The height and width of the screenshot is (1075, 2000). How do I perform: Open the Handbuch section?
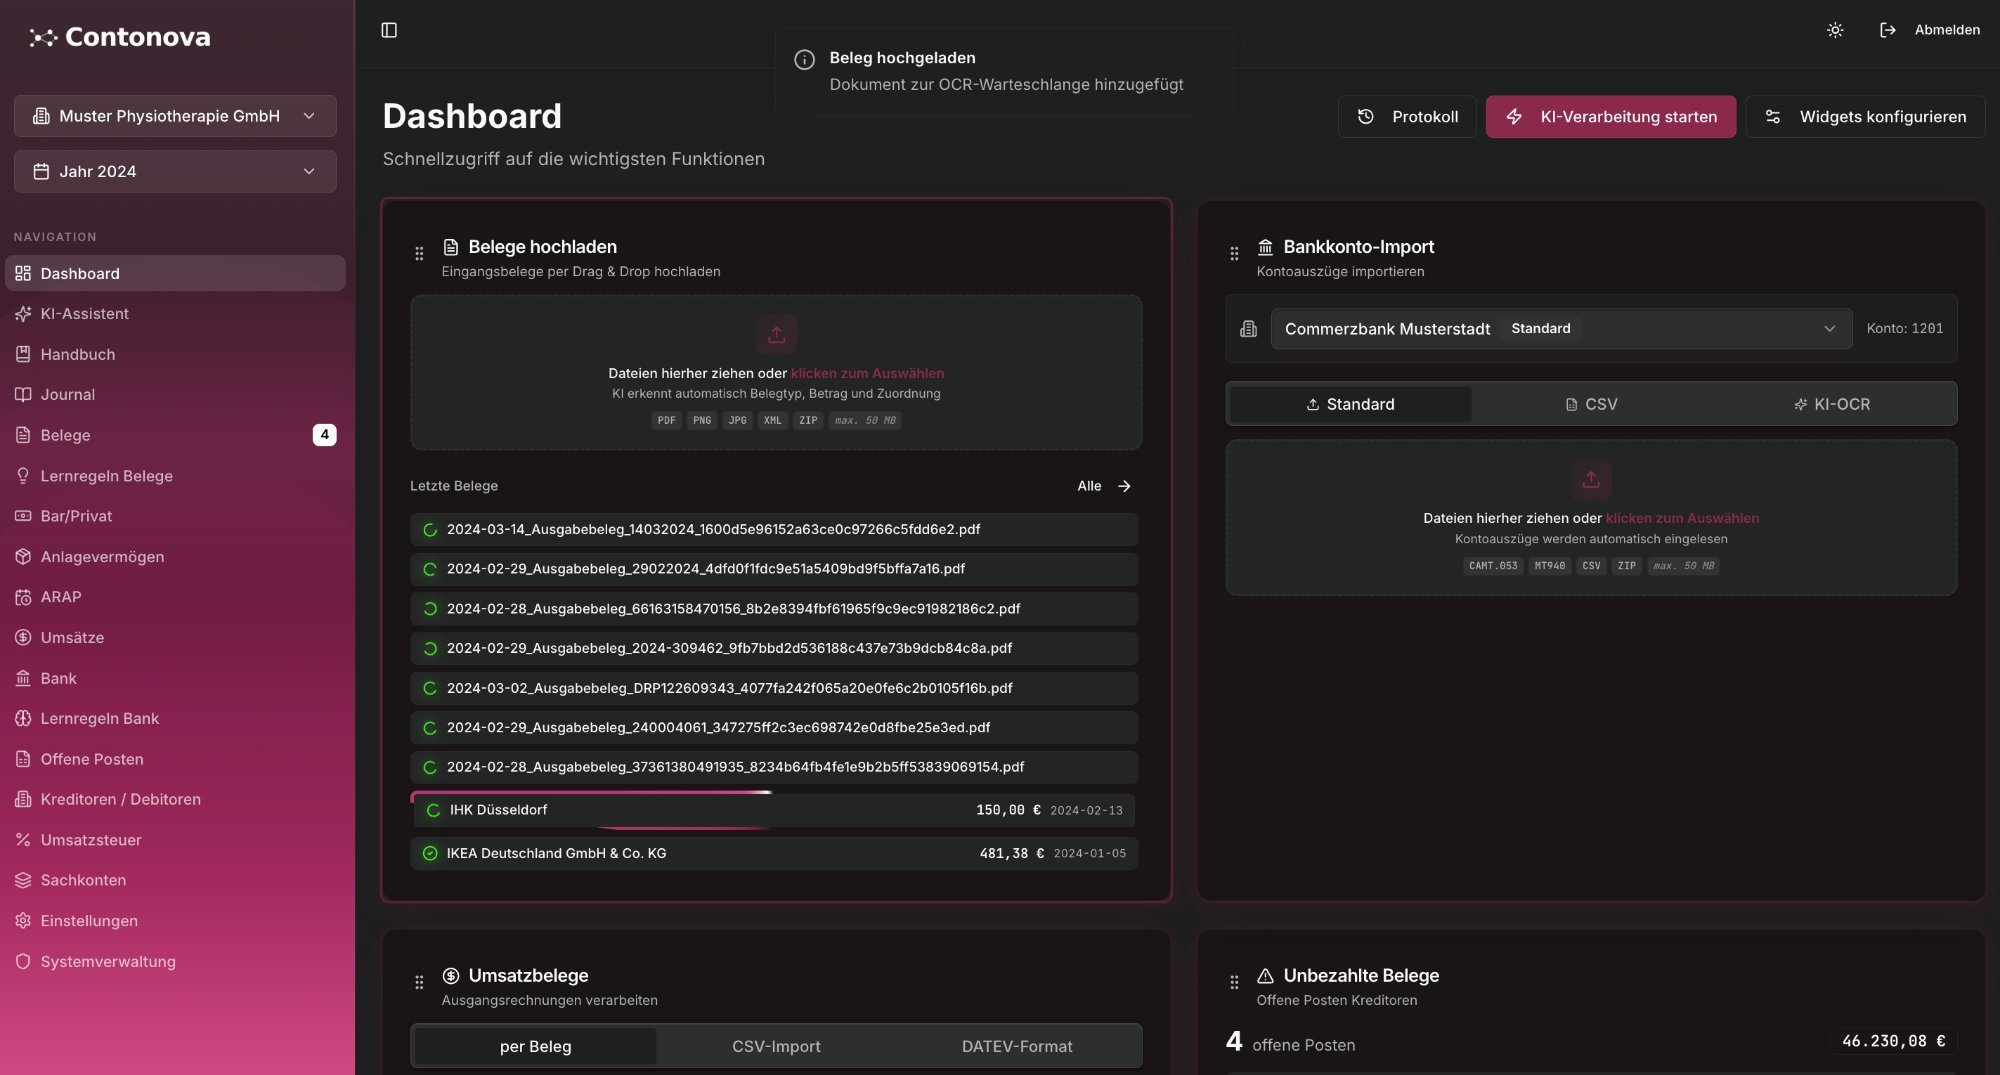[x=77, y=354]
